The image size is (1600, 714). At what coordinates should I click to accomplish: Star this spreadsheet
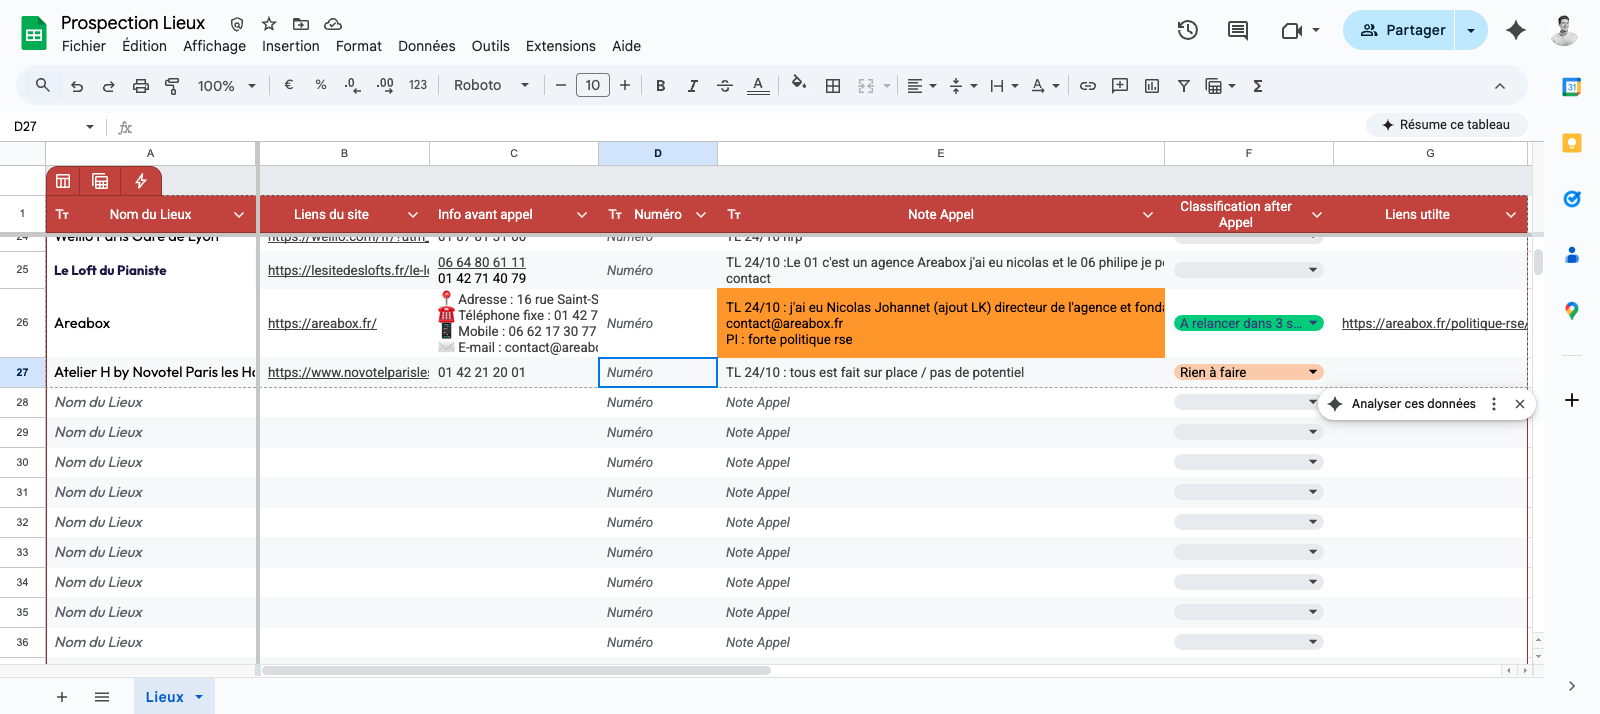(269, 23)
